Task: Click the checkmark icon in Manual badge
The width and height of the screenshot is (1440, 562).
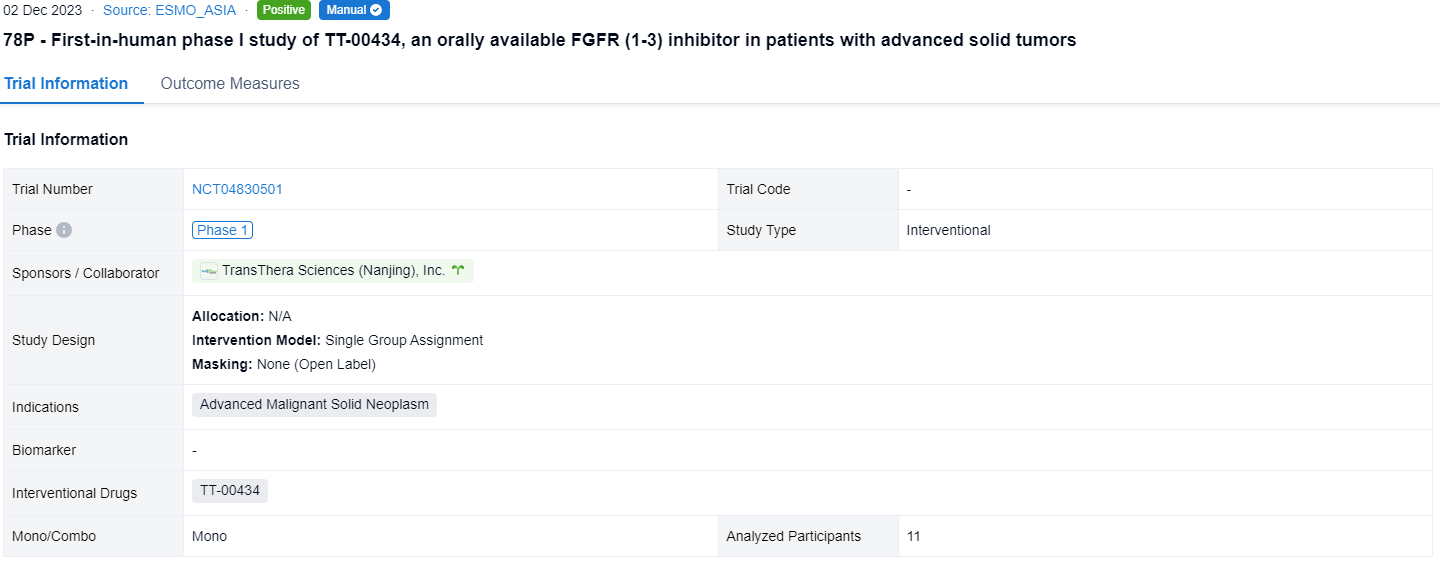Action: pyautogui.click(x=376, y=10)
